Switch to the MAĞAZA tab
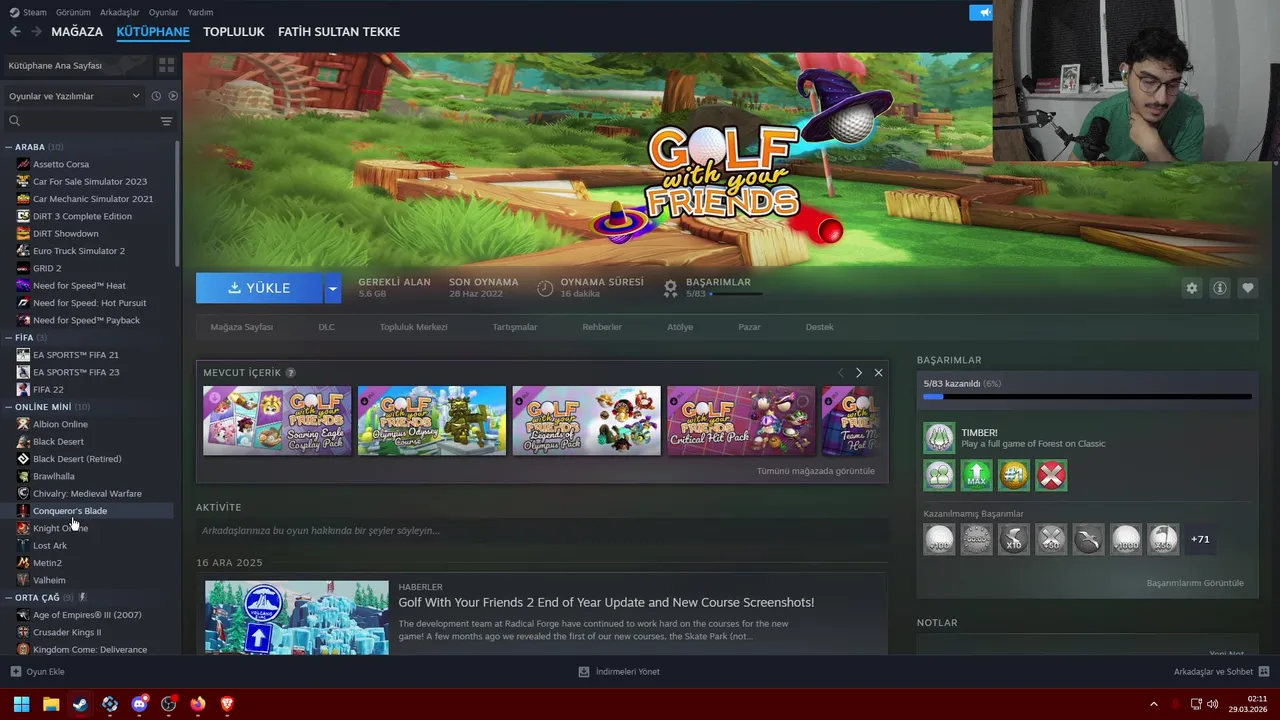The image size is (1280, 720). pyautogui.click(x=77, y=32)
